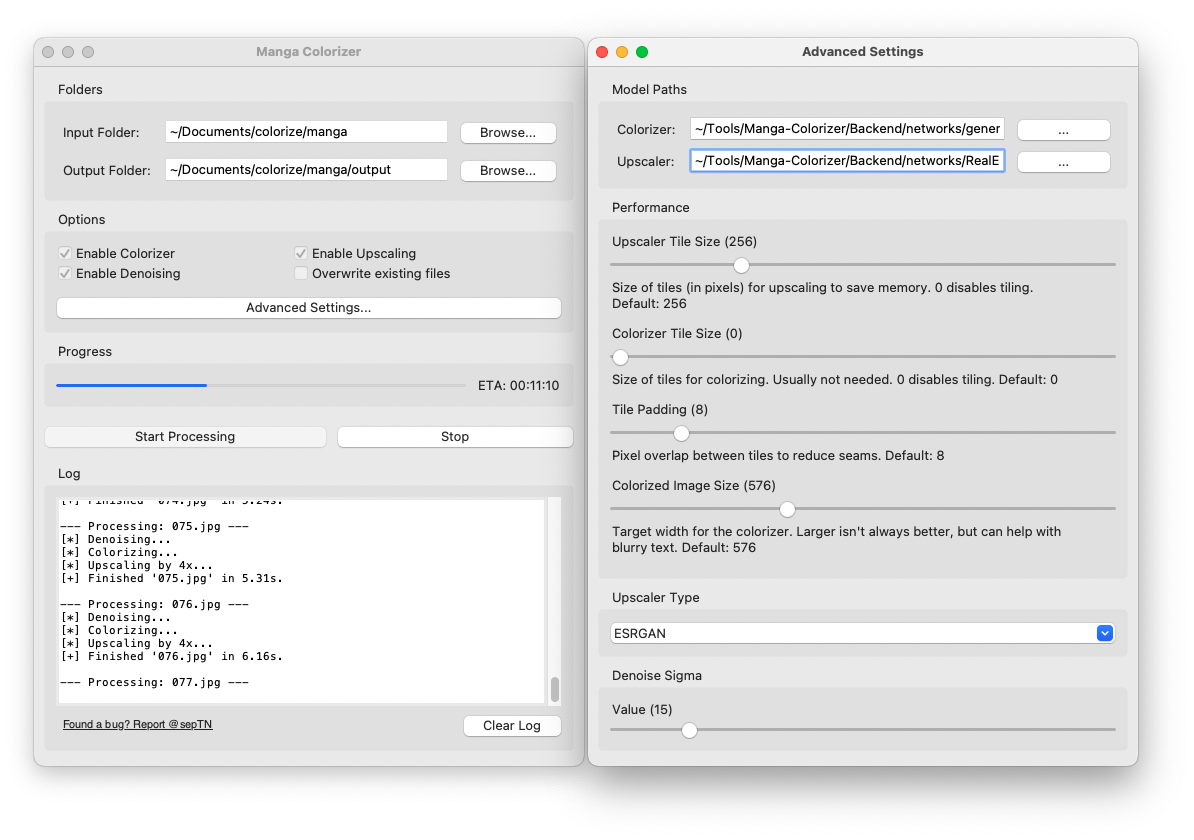Open the 'Found a bug? Report' link
Viewport: 1194px width, 840px height.
[x=138, y=724]
